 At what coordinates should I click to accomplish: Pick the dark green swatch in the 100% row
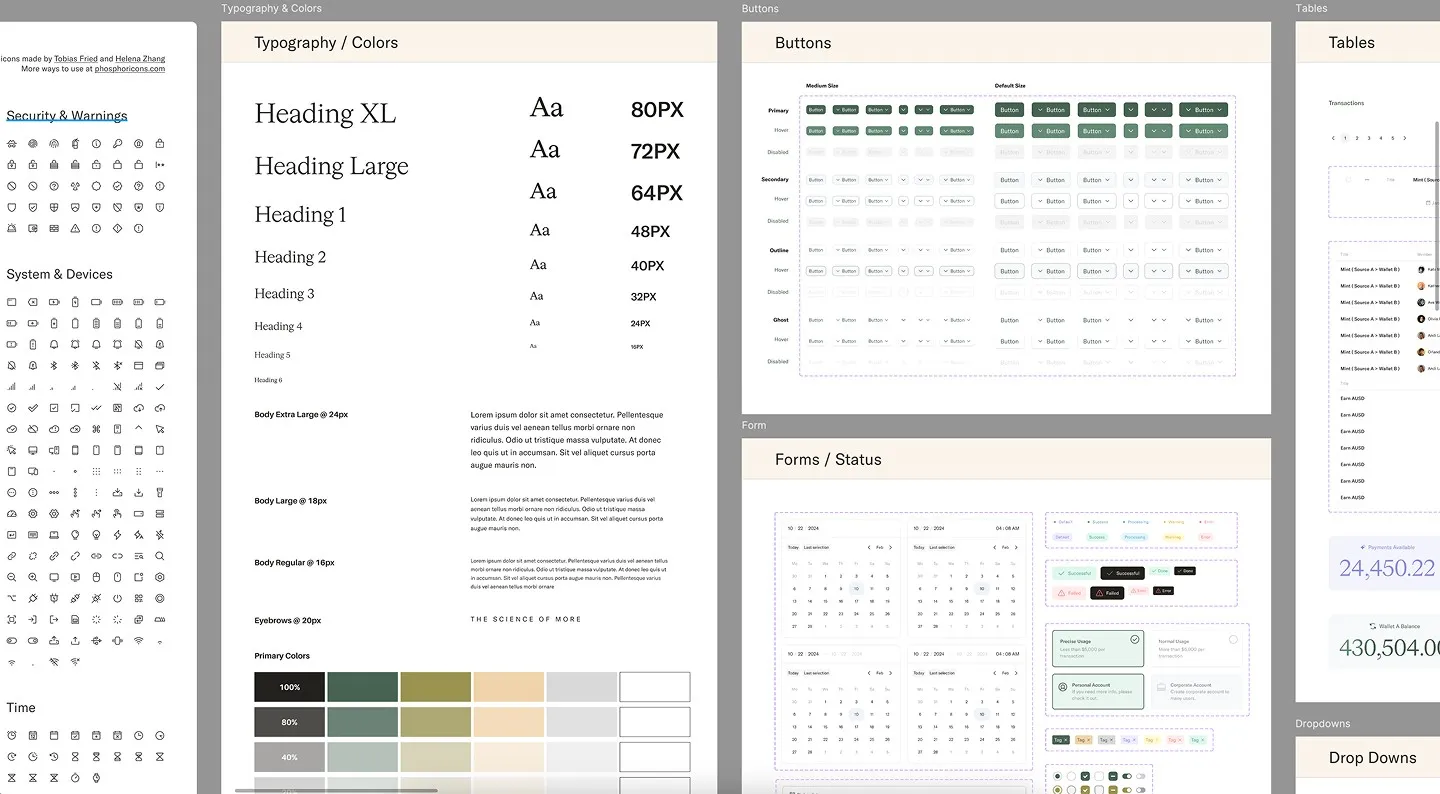[363, 687]
